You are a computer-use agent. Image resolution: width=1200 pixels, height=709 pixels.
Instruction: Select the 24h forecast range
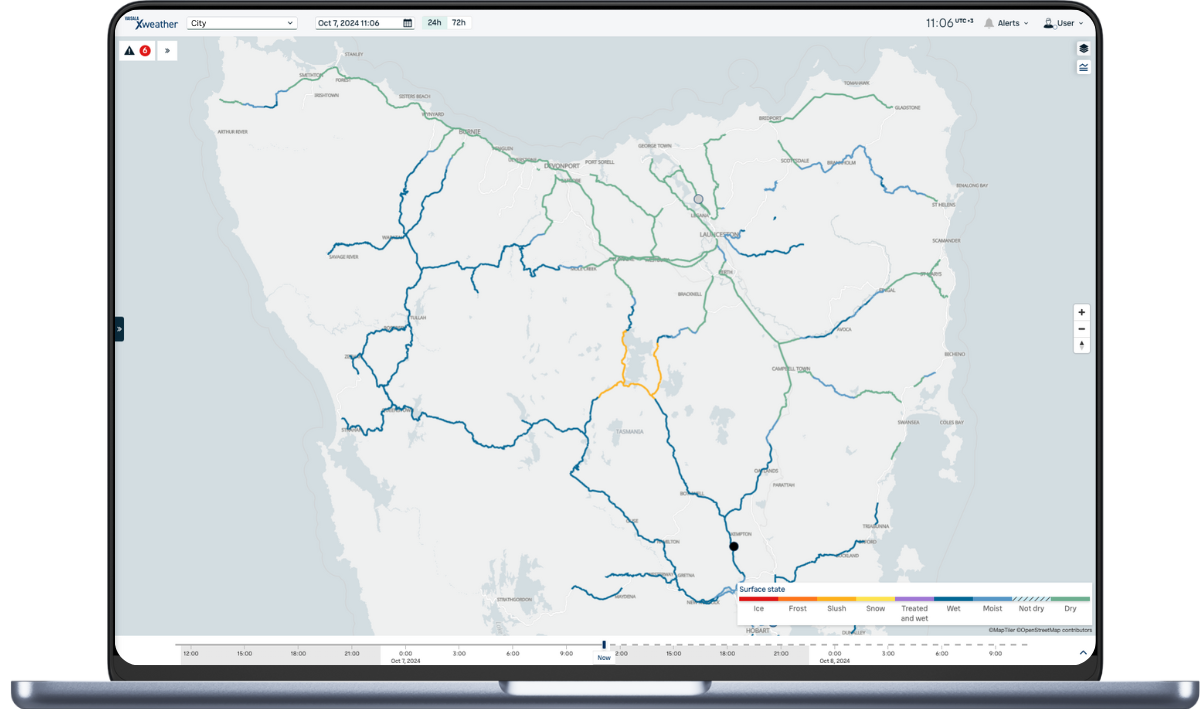434,22
